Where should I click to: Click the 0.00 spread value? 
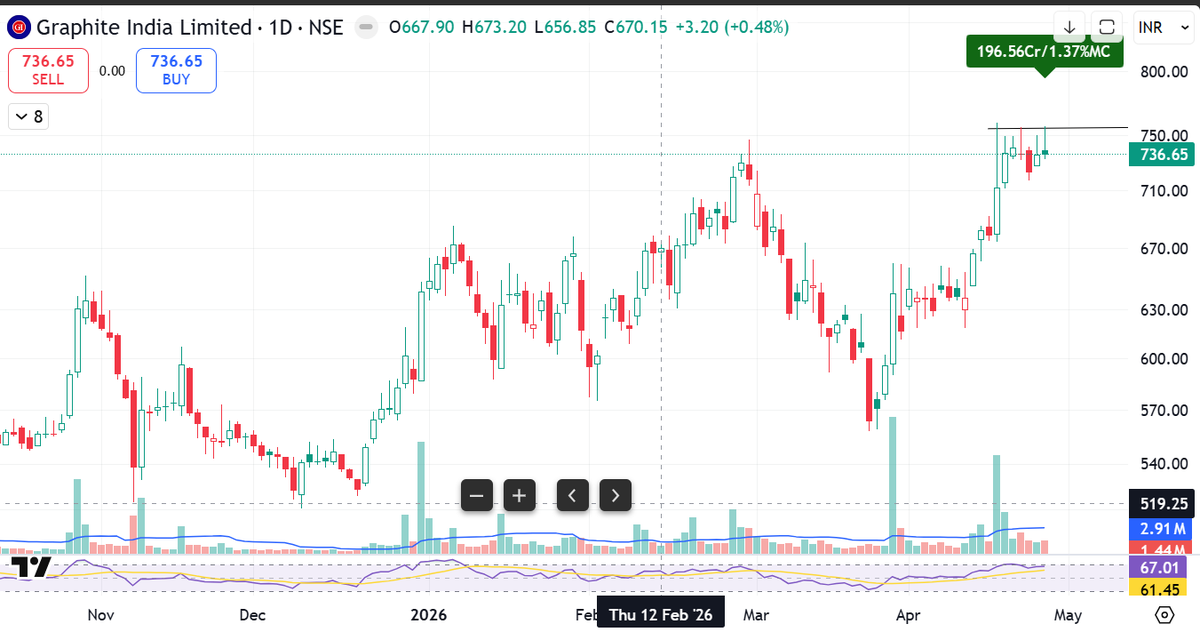pos(112,71)
